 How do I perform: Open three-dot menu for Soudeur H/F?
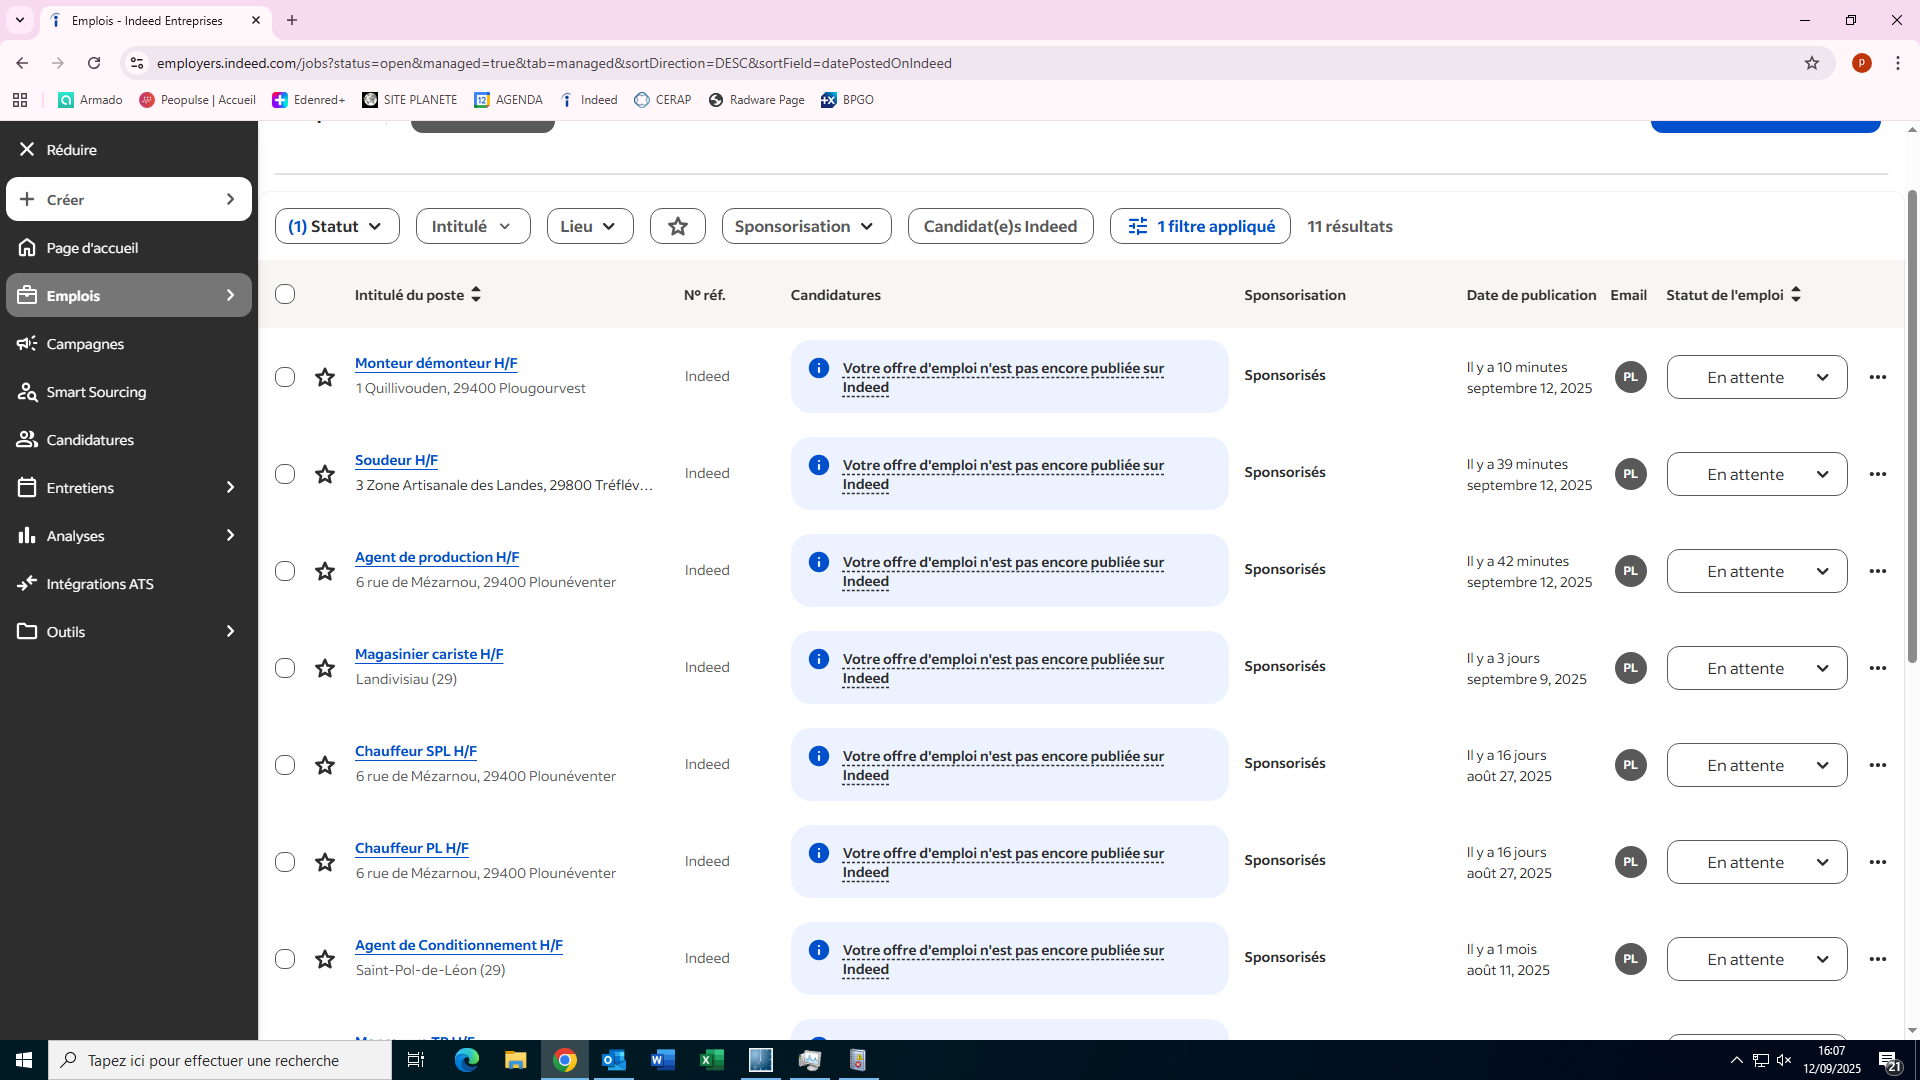coord(1878,474)
